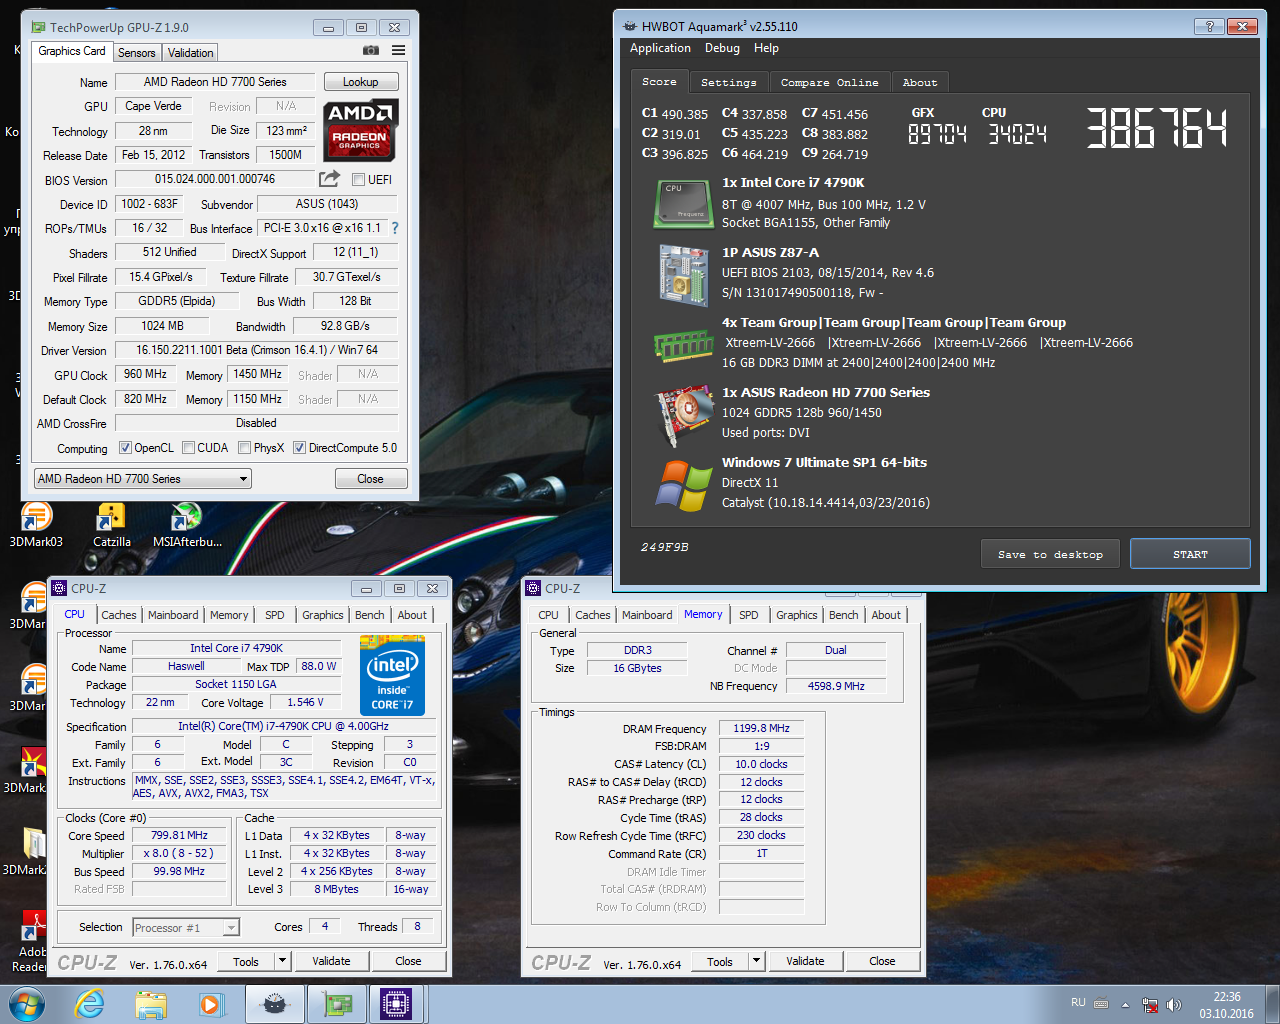This screenshot has width=1280, height=1024.
Task: Open the MSI Afterburner desktop shortcut
Action: [x=187, y=526]
